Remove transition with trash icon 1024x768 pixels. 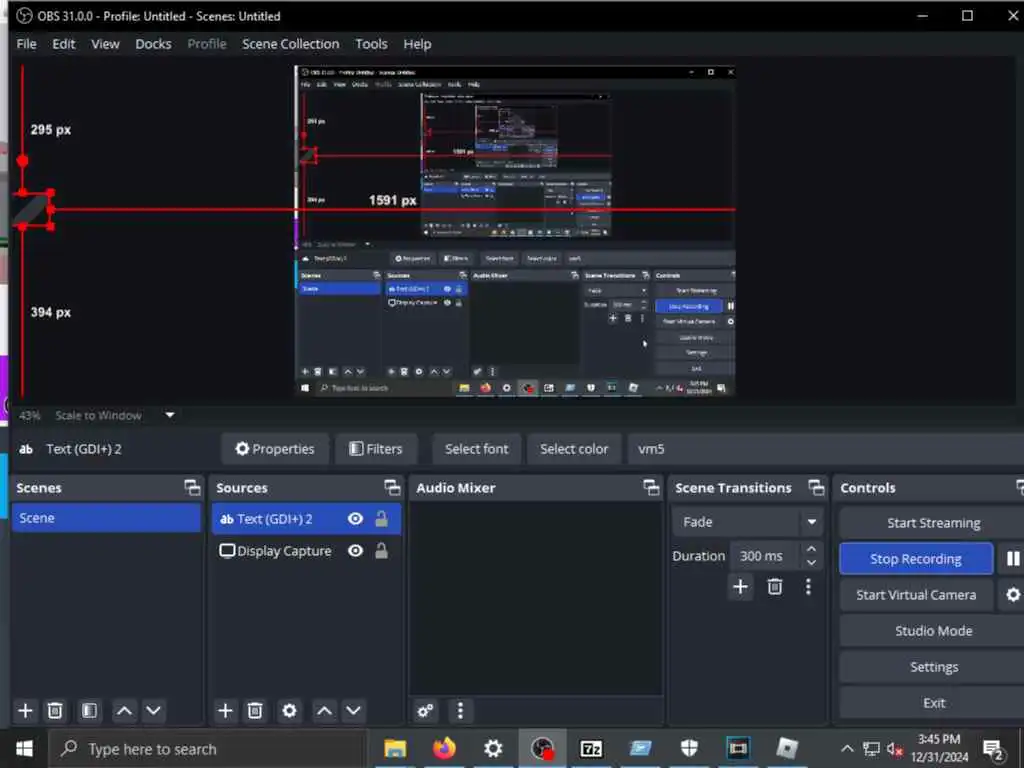pyautogui.click(x=775, y=586)
